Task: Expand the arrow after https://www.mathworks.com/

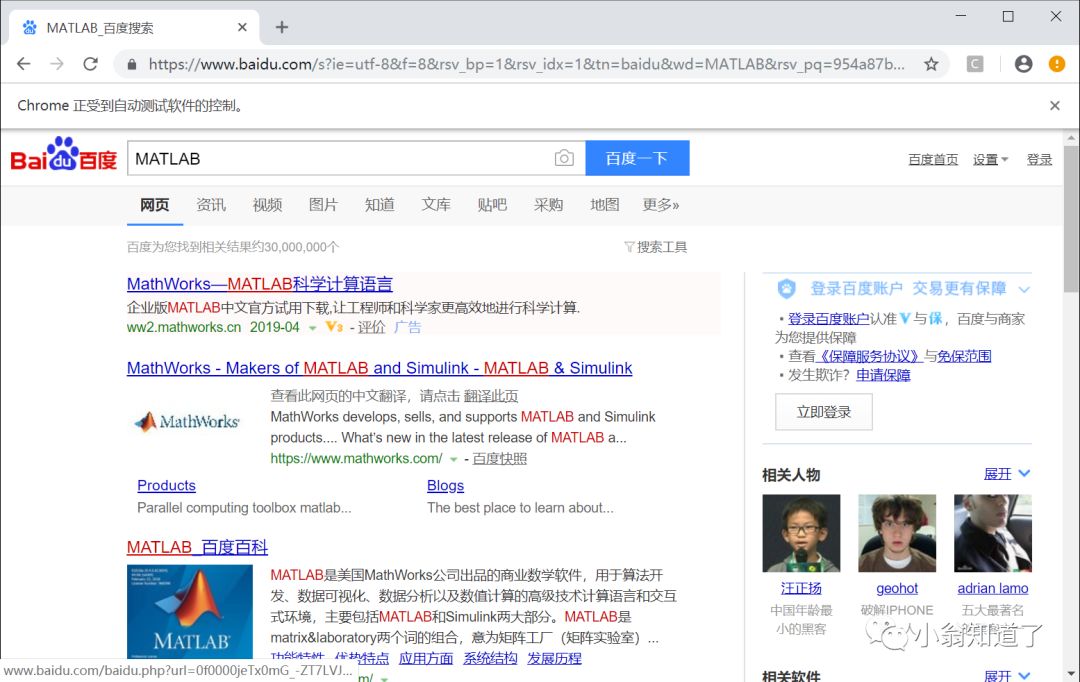Action: [x=453, y=459]
